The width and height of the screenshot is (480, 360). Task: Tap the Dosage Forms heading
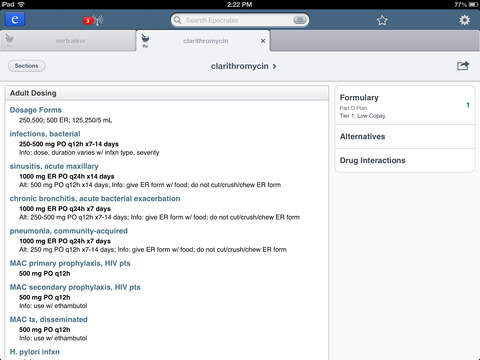pyautogui.click(x=36, y=110)
